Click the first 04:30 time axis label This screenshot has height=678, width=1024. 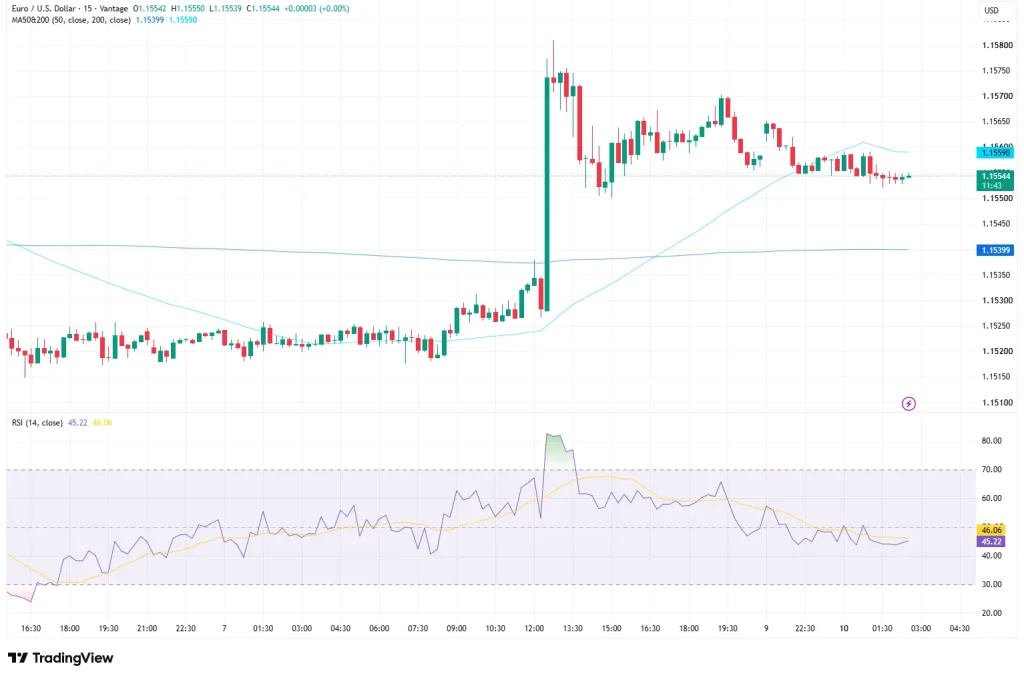pyautogui.click(x=340, y=628)
